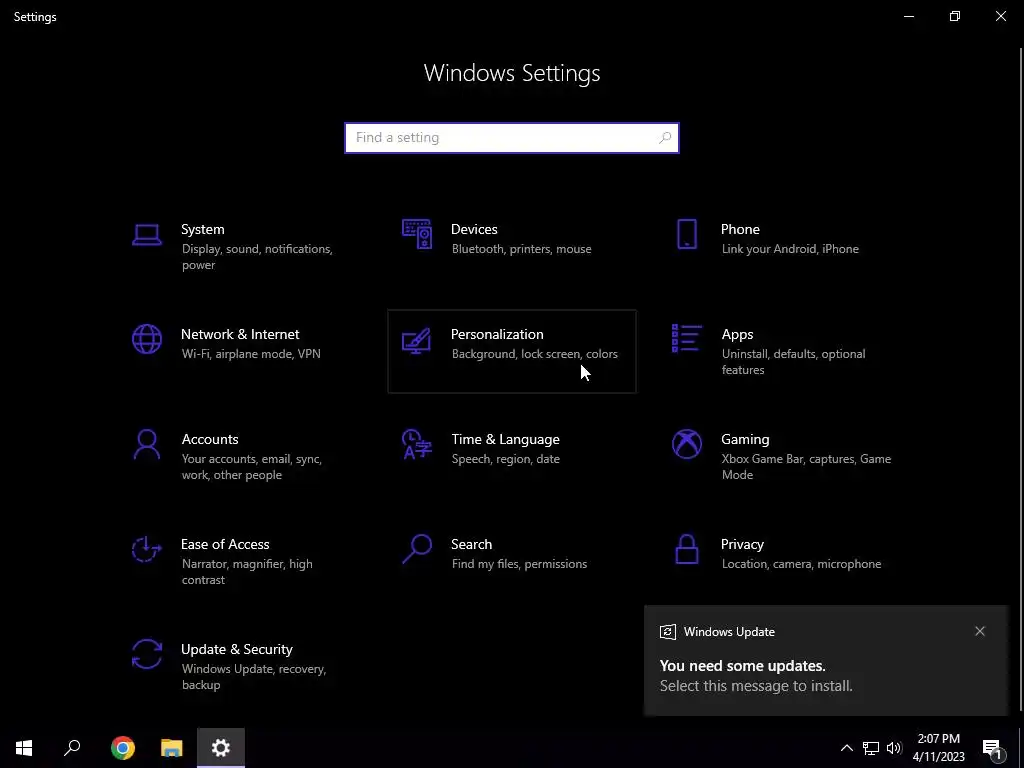Click the volume speaker tray icon
Viewport: 1024px width, 768px height.
click(894, 748)
